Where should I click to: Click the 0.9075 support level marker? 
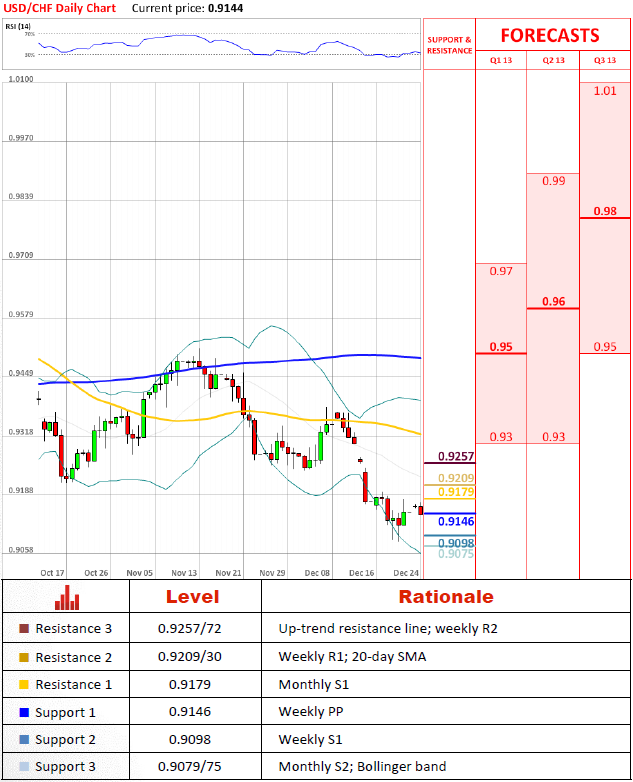pyautogui.click(x=456, y=554)
